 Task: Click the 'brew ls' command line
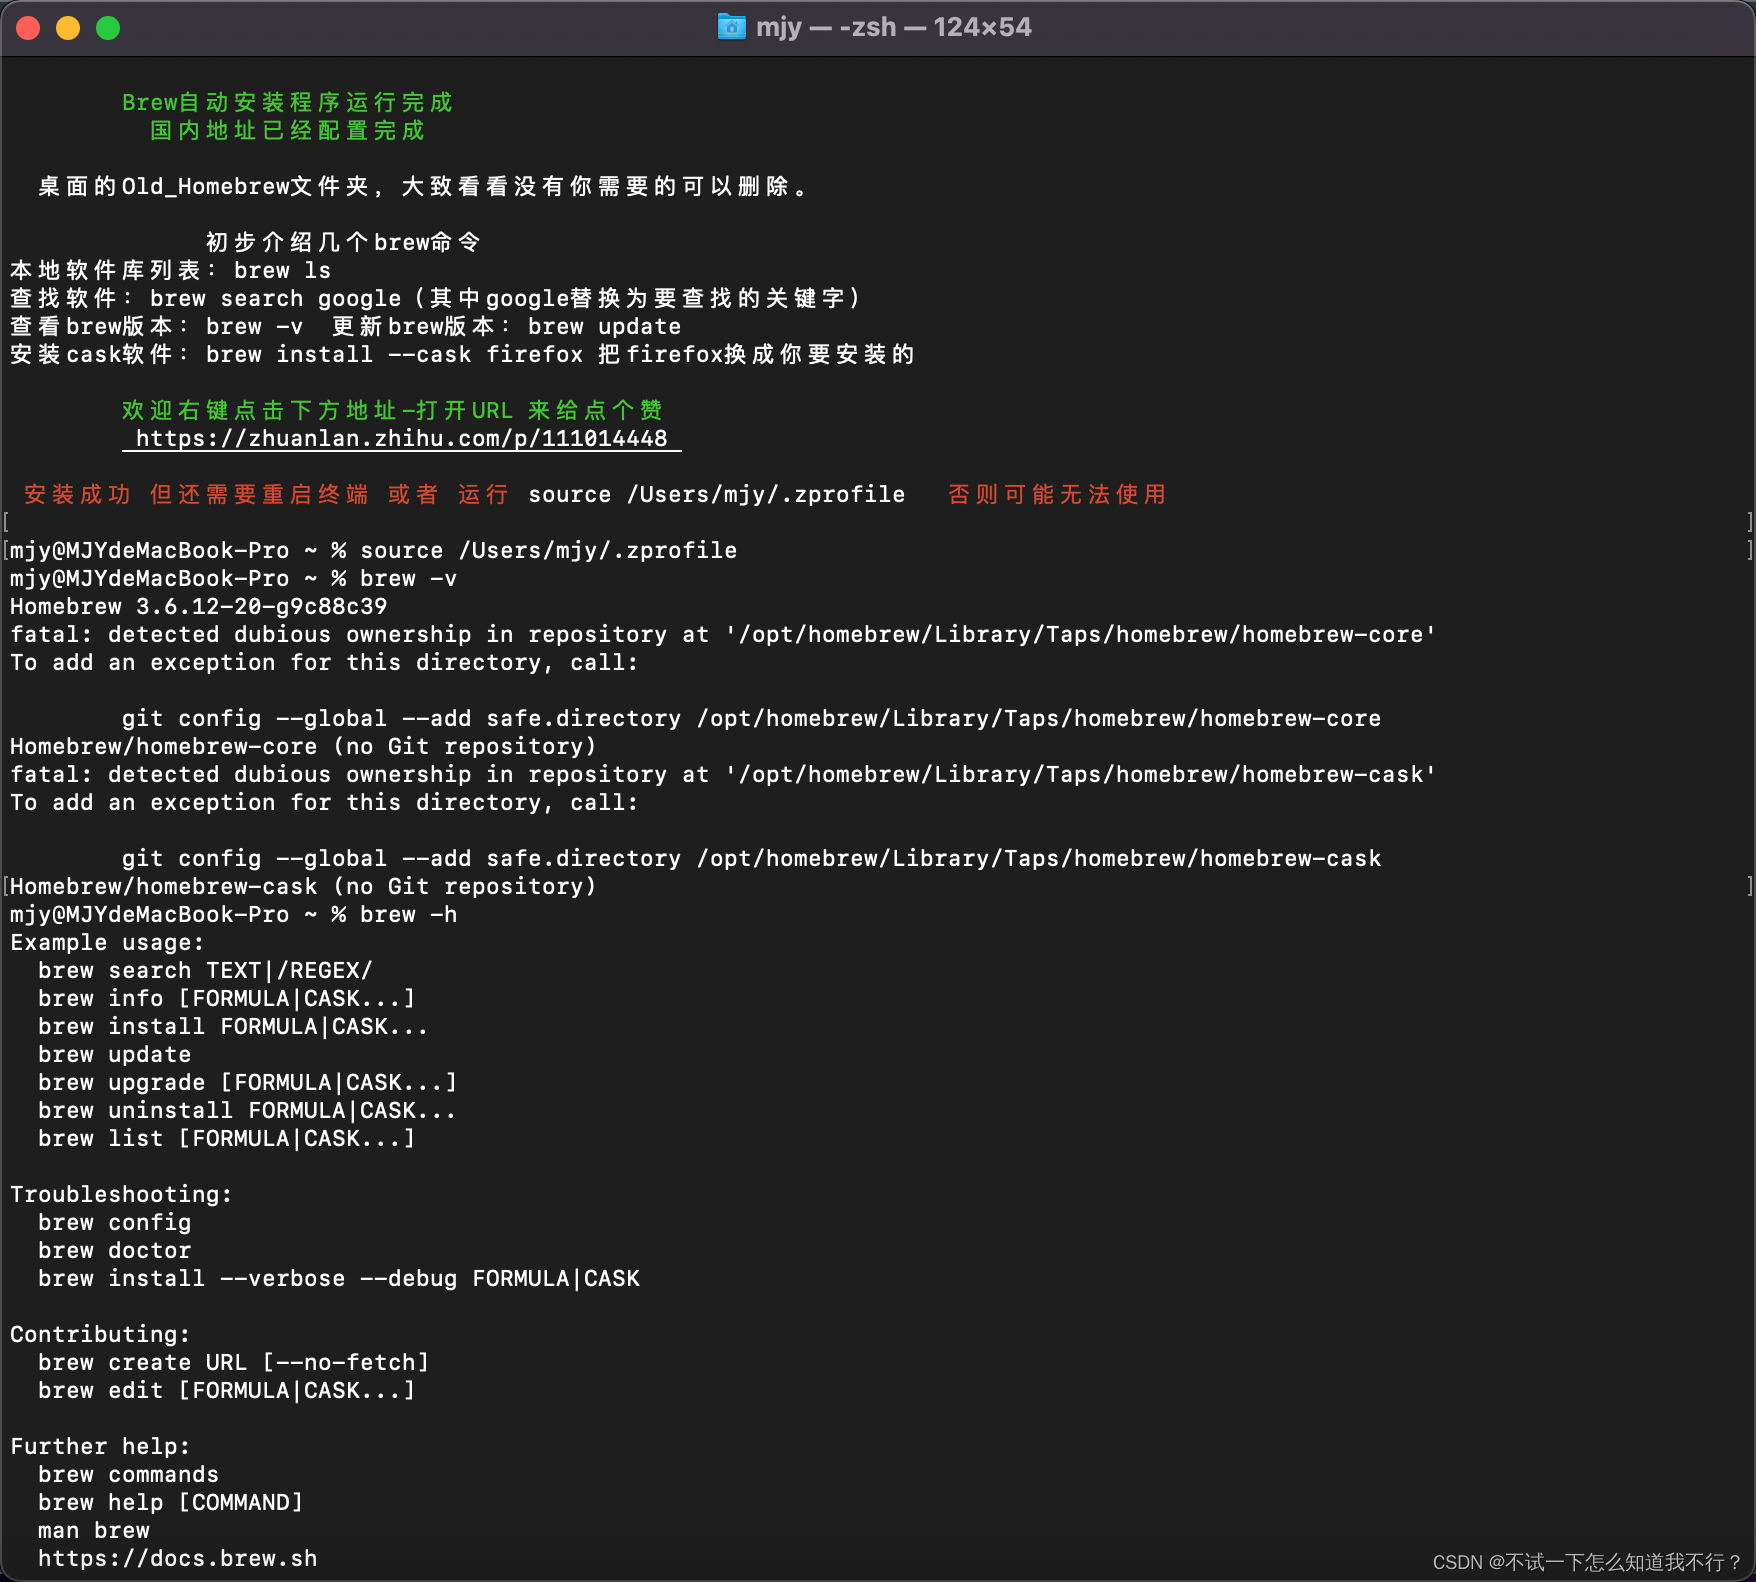(170, 271)
